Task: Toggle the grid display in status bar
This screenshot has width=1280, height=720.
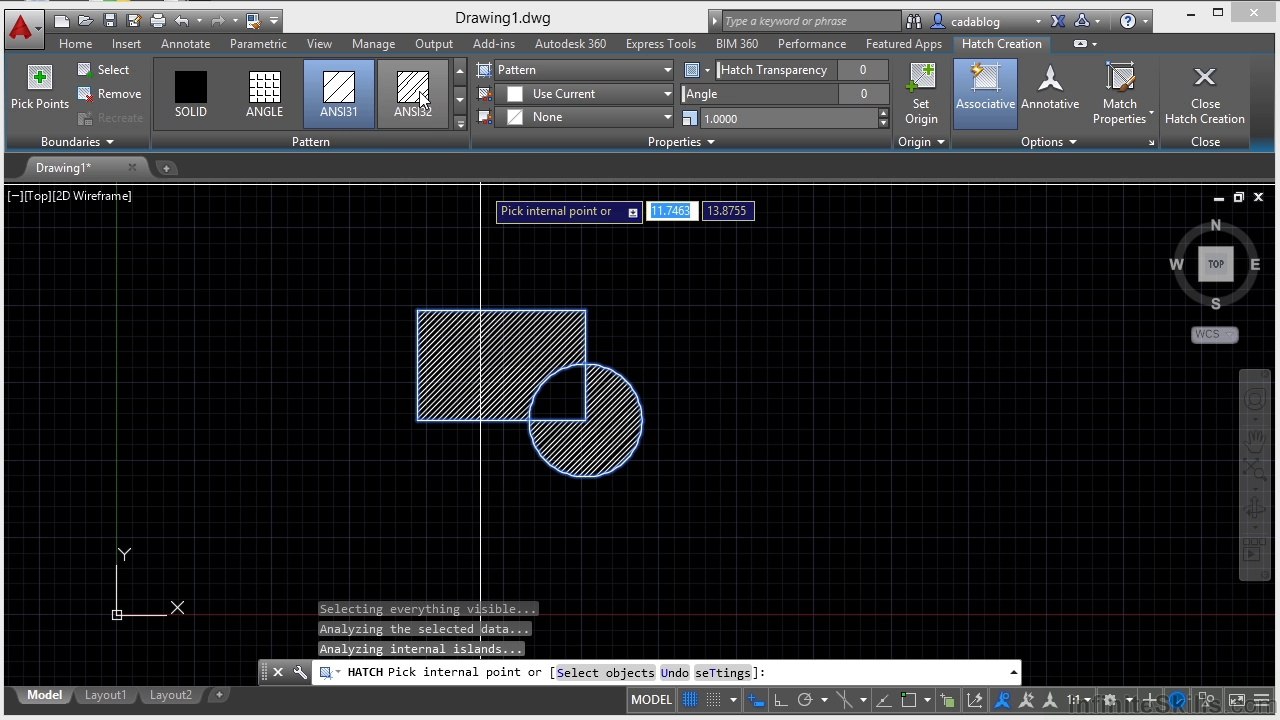Action: 690,700
